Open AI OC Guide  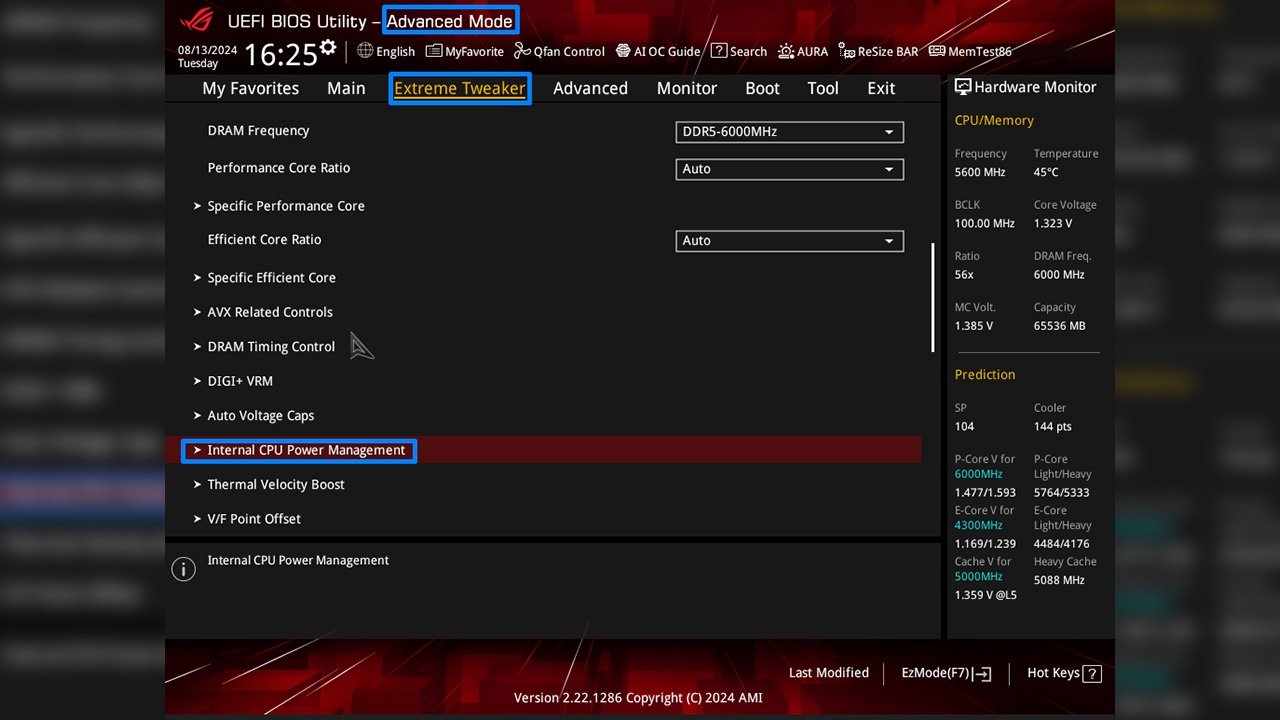coord(658,51)
